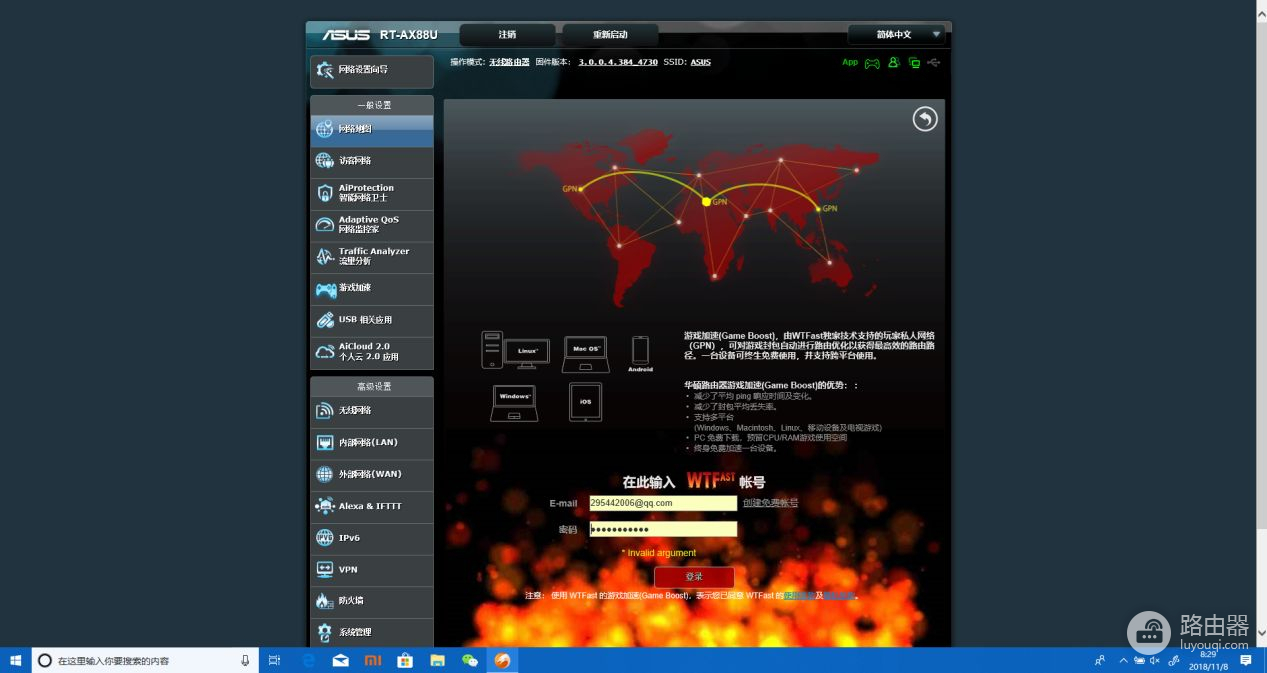Click the 注销 logout button
The image size is (1267, 673).
(508, 35)
